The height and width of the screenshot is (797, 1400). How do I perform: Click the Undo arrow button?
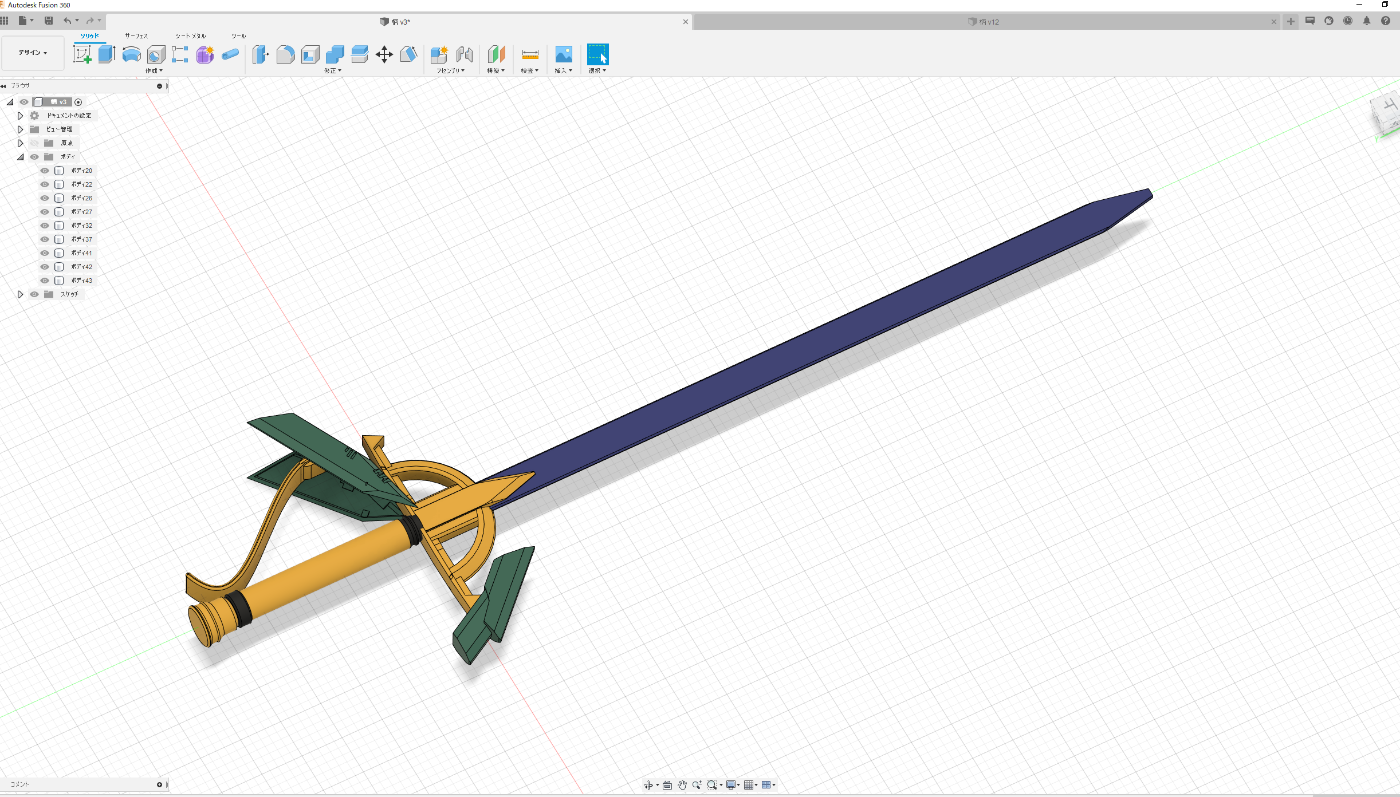(x=67, y=20)
